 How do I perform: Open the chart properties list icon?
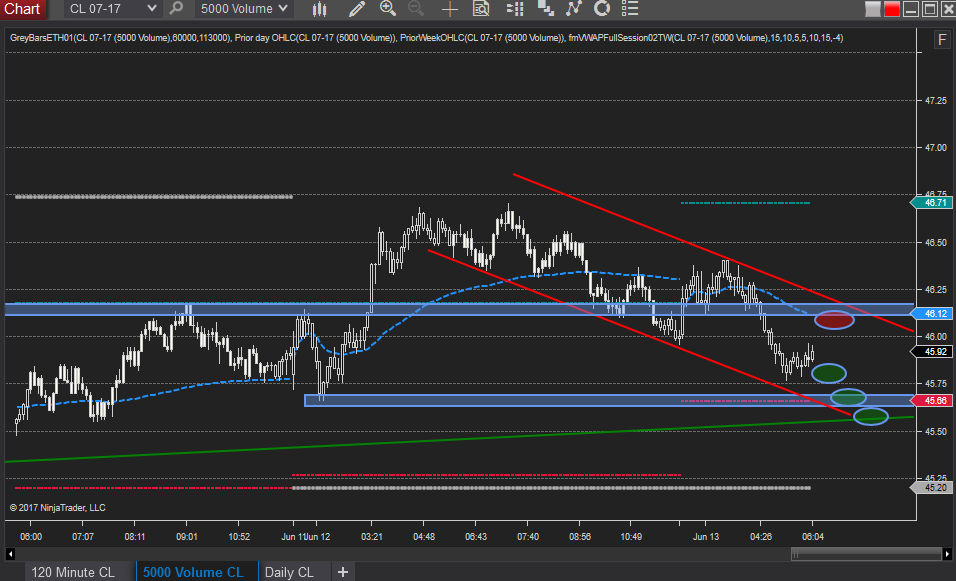click(630, 9)
